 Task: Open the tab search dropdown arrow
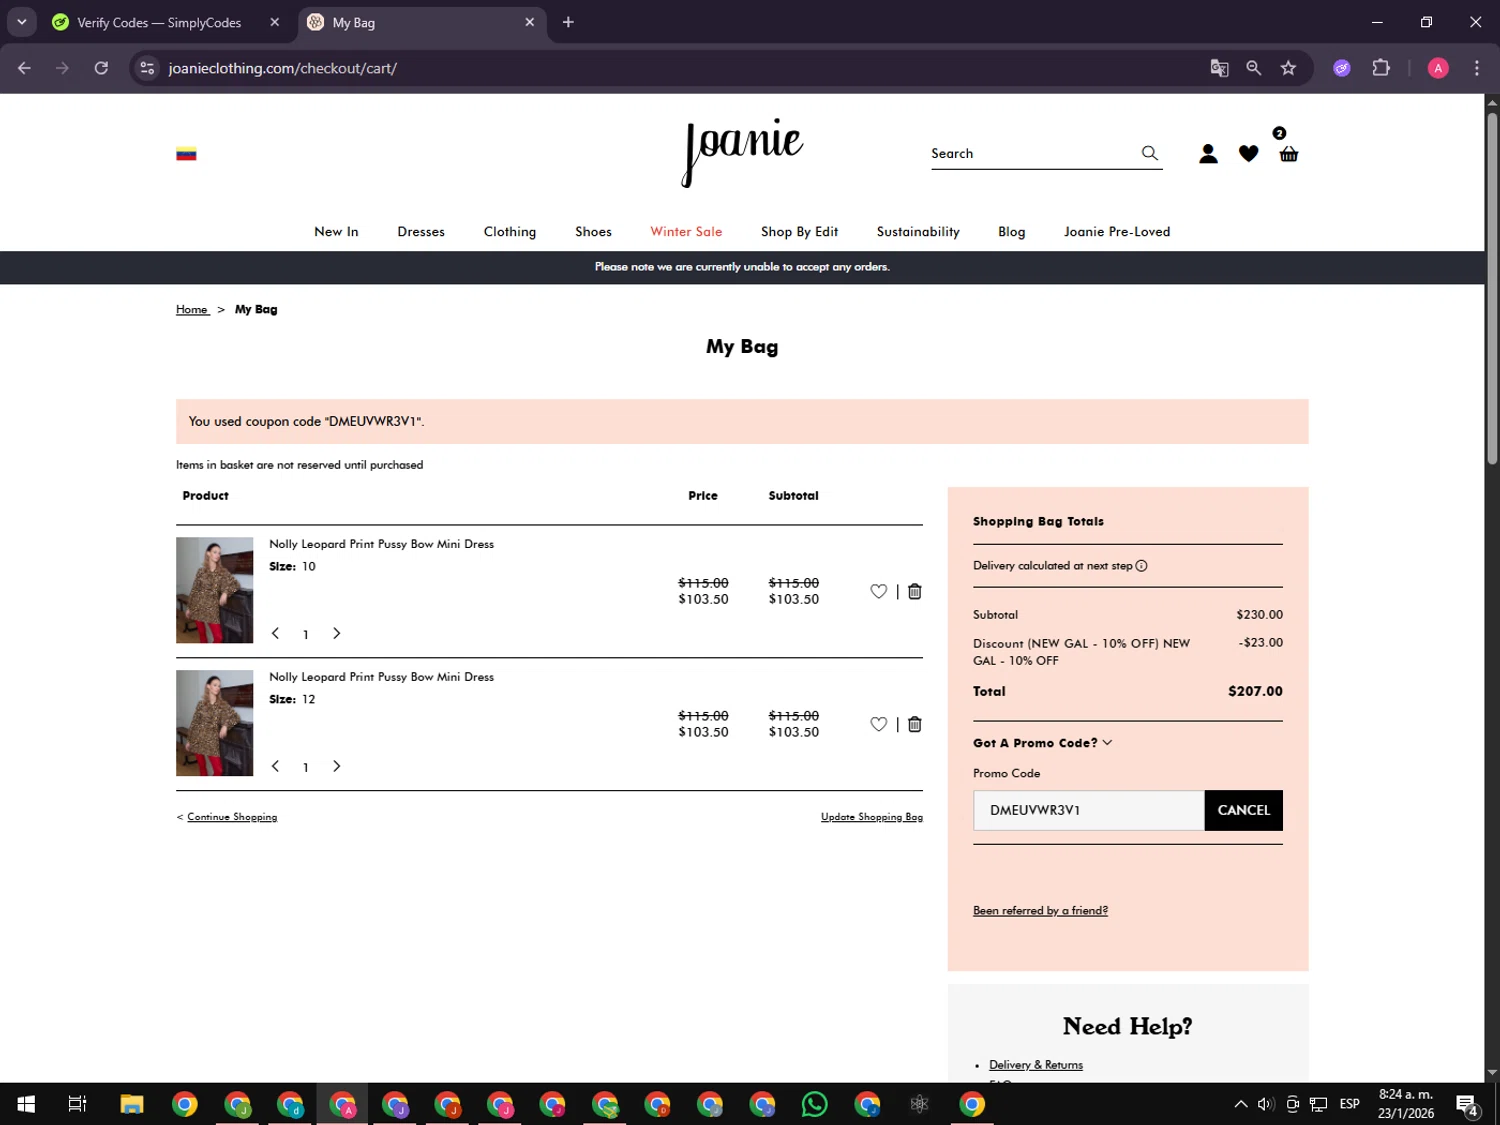pos(21,22)
